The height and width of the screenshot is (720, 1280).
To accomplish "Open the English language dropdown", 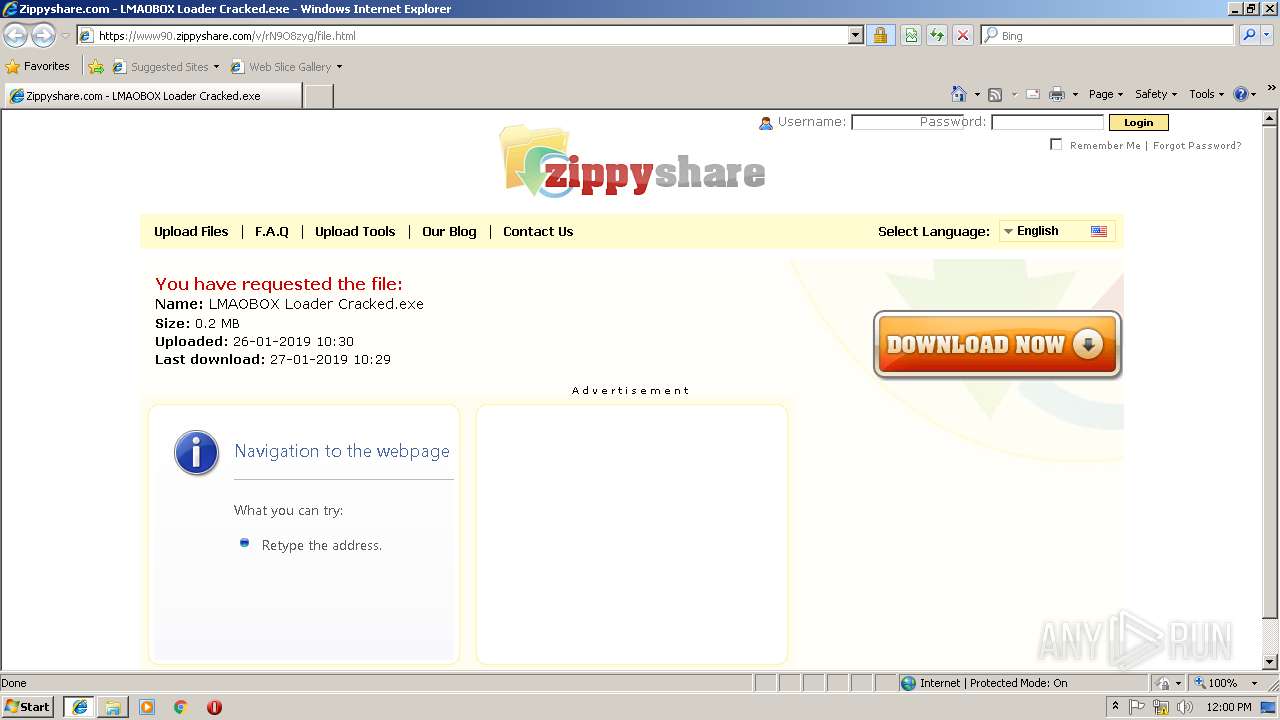I will [x=1056, y=231].
